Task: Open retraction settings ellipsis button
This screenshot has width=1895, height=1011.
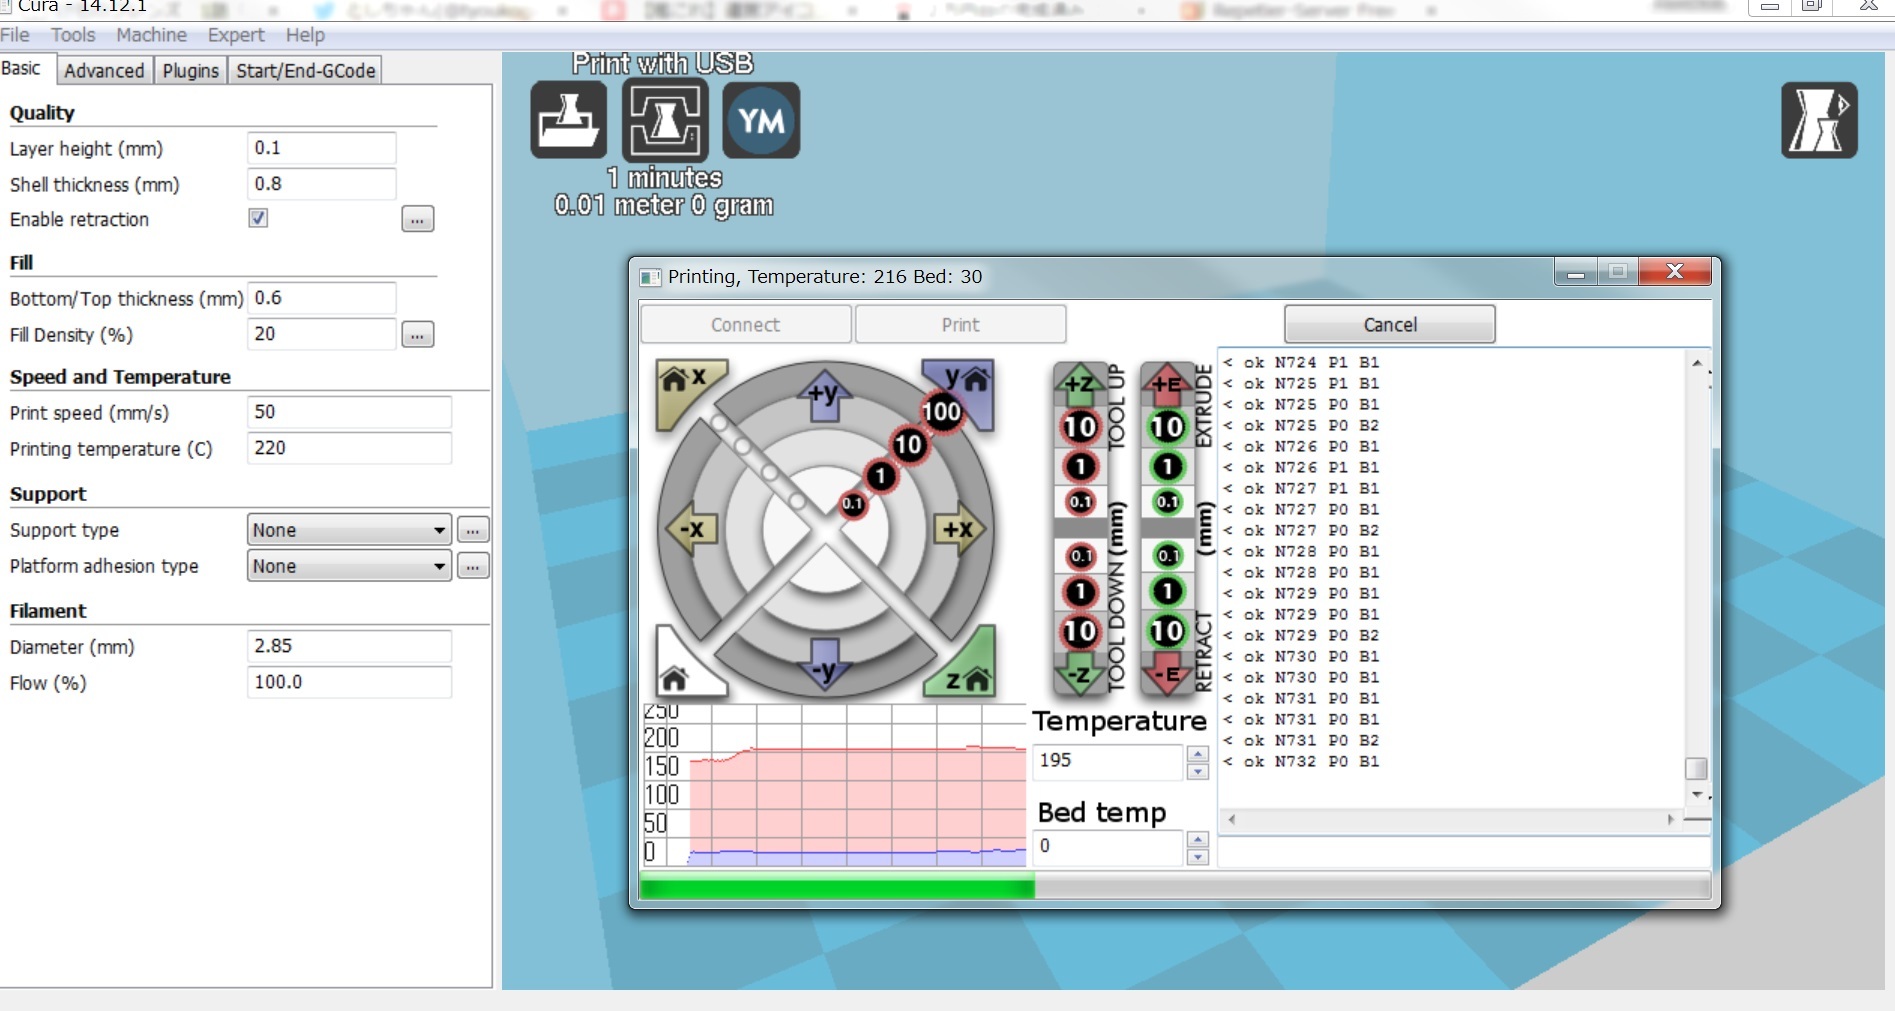Action: click(x=417, y=219)
